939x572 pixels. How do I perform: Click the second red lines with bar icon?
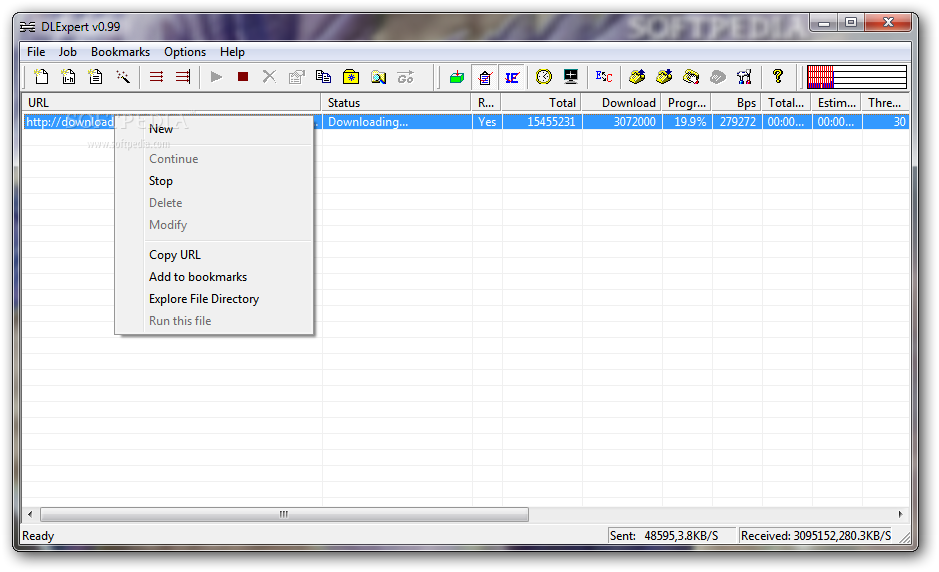click(183, 77)
